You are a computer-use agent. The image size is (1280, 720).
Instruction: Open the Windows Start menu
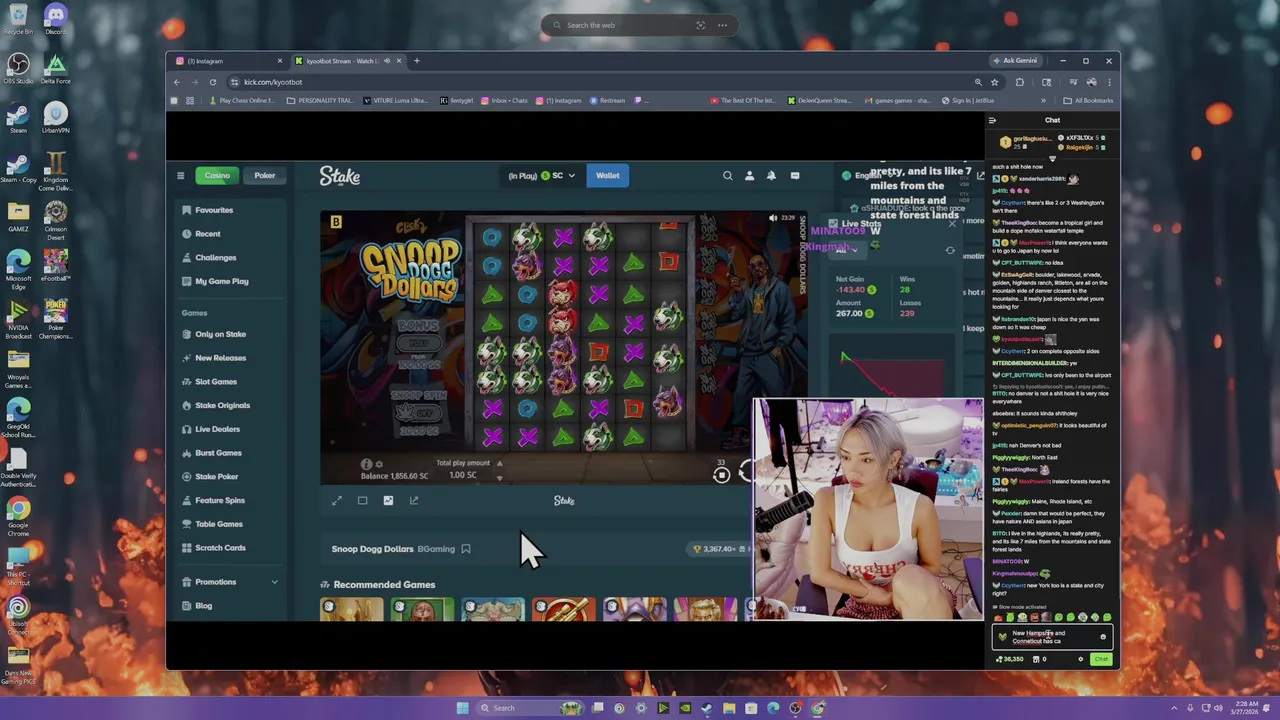[462, 708]
